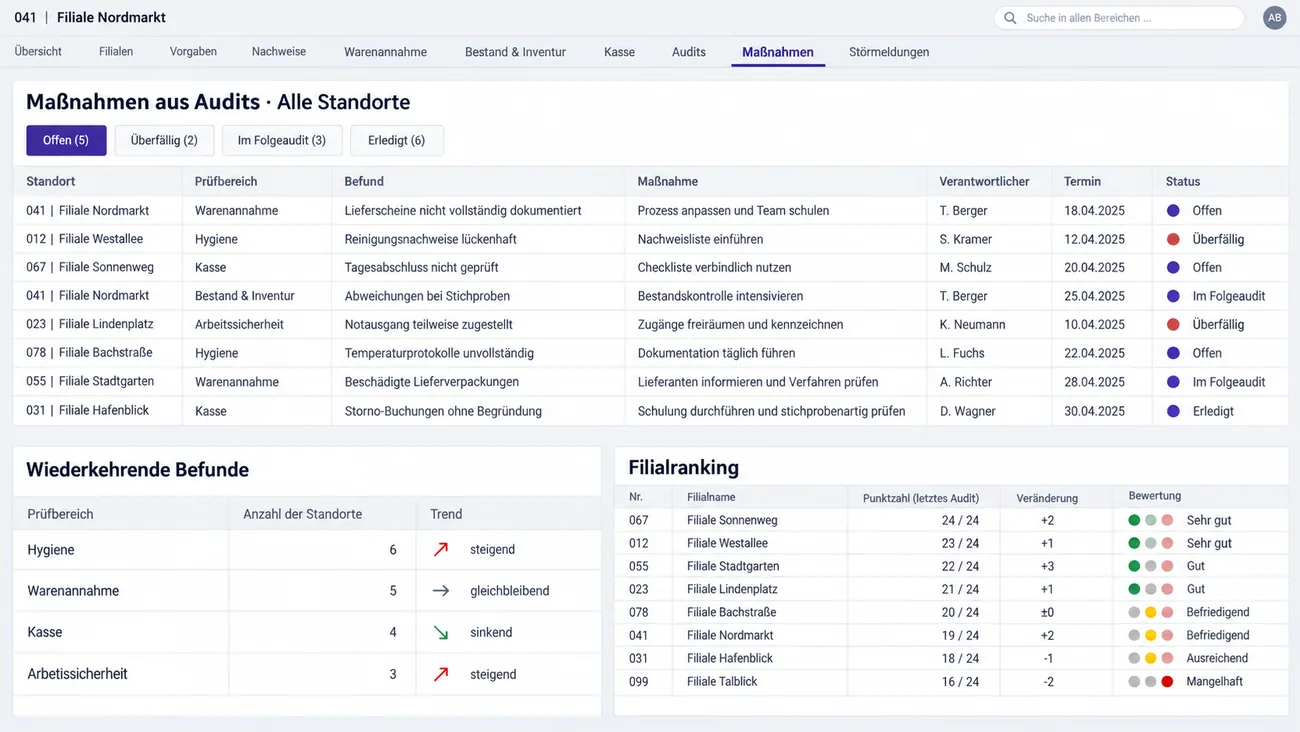
Task: Select '055 | Filiale Stadtgarten' in measures table
Action: point(90,382)
